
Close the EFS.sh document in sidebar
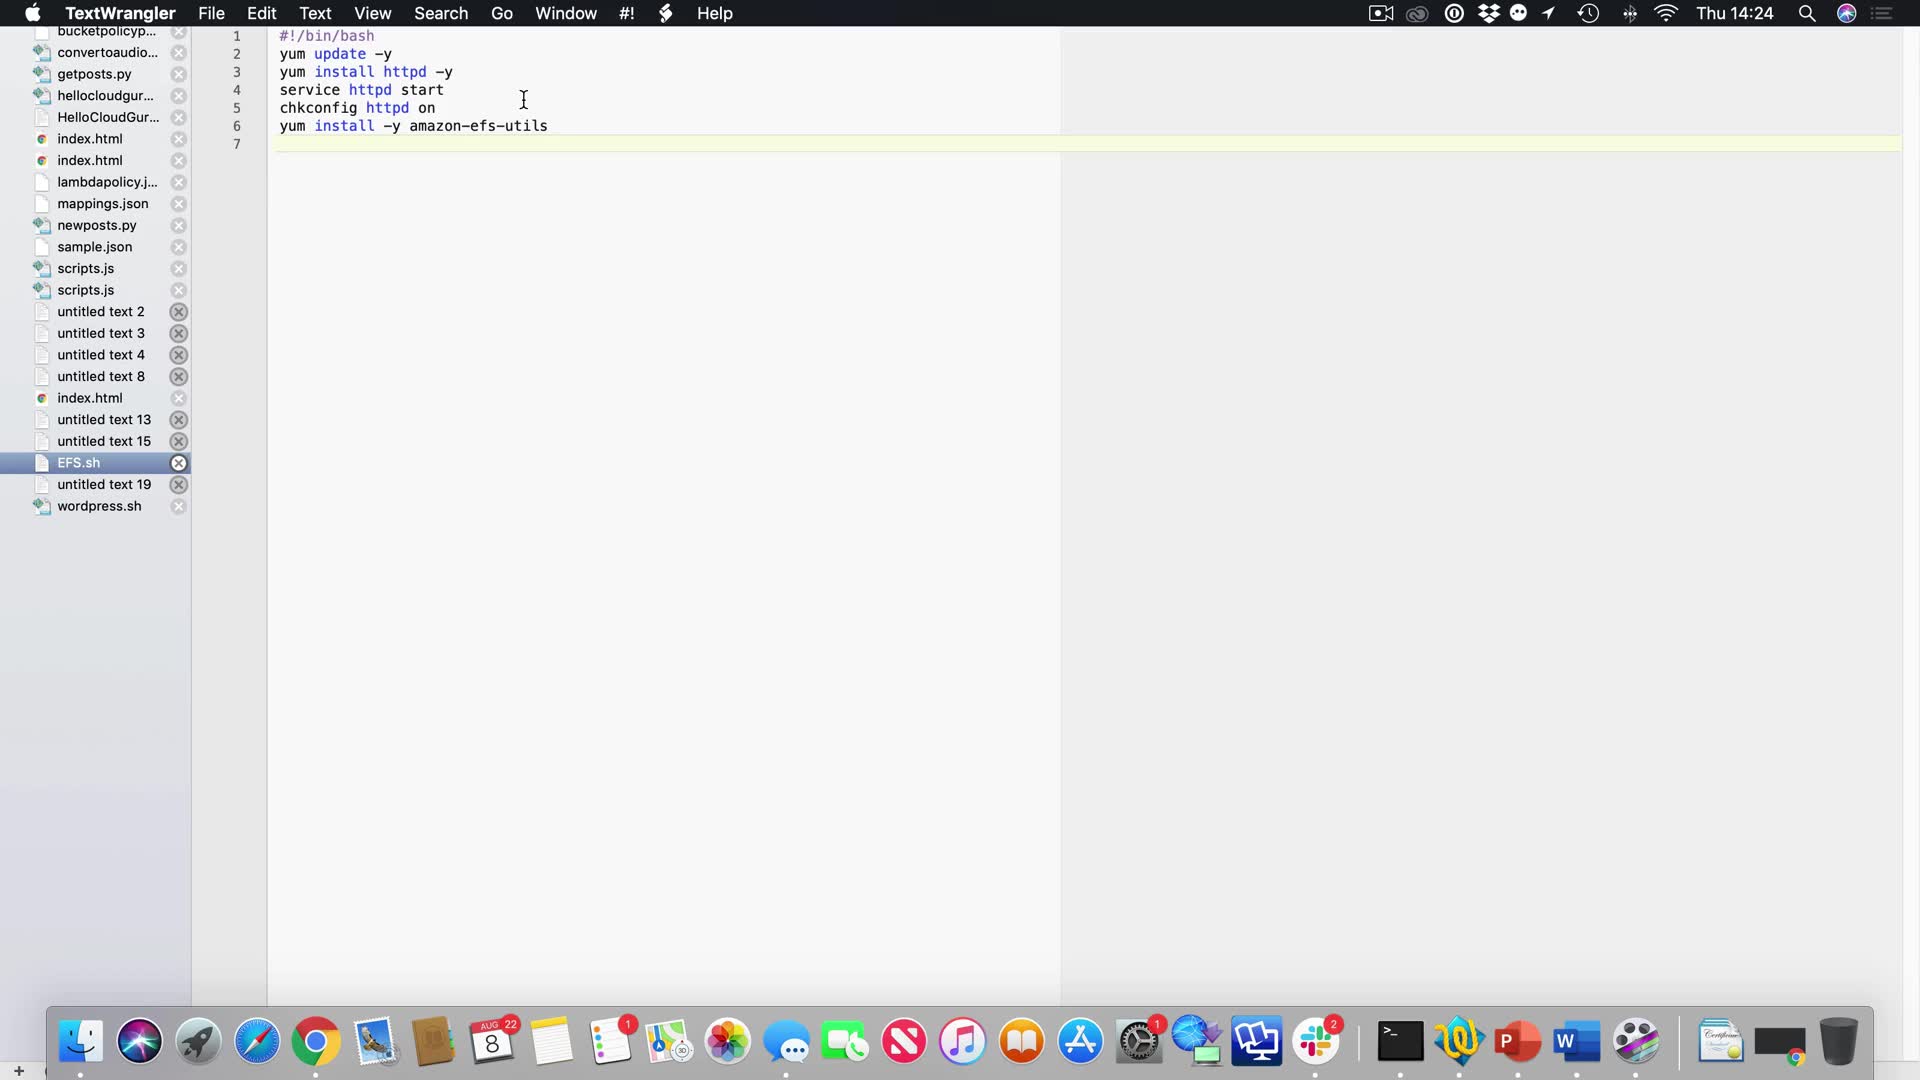click(178, 463)
